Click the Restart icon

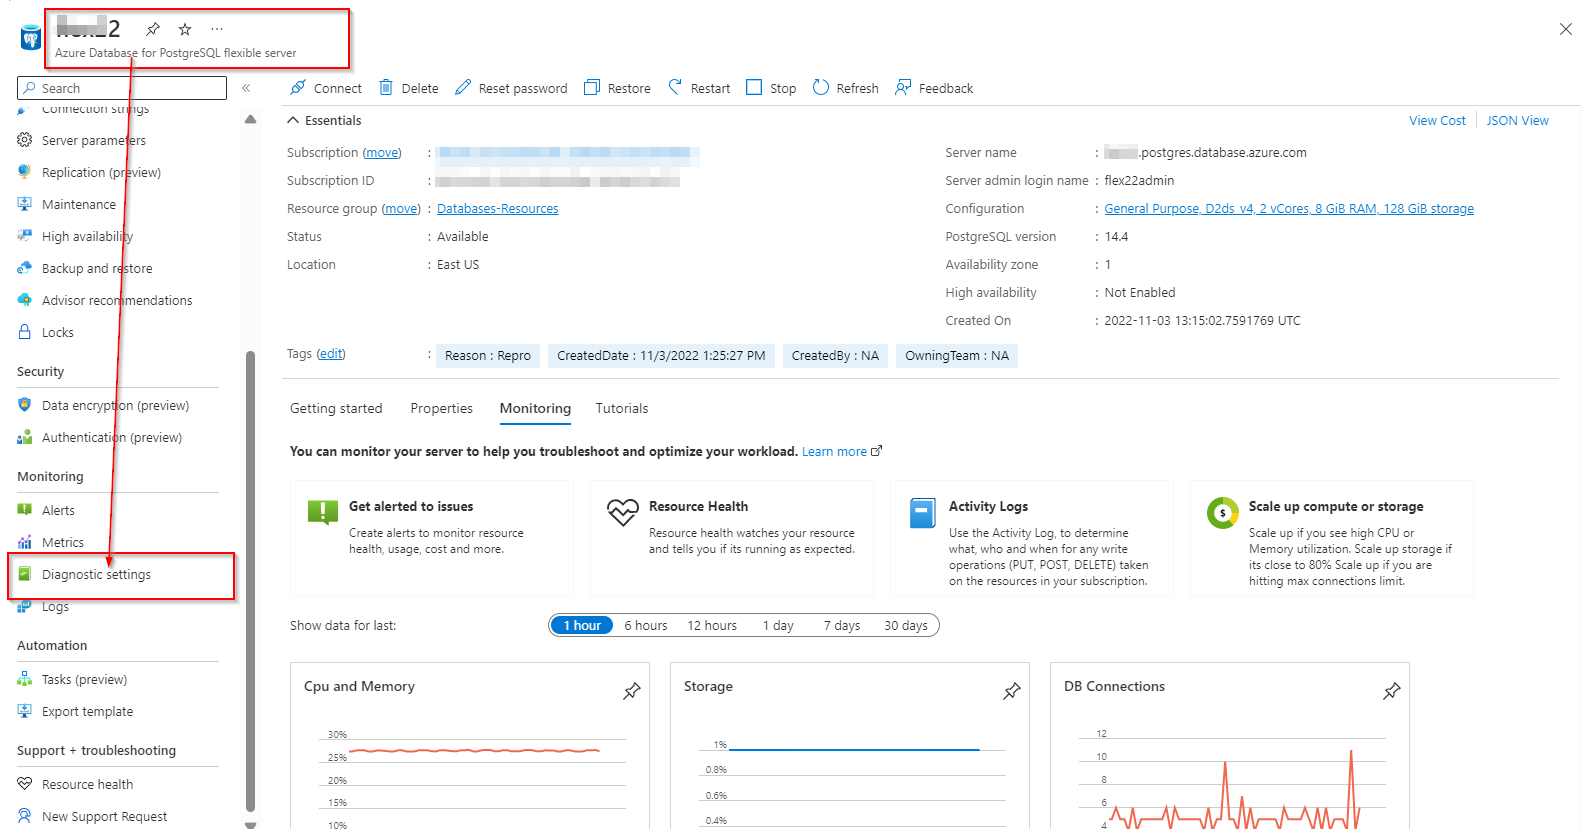pyautogui.click(x=675, y=88)
